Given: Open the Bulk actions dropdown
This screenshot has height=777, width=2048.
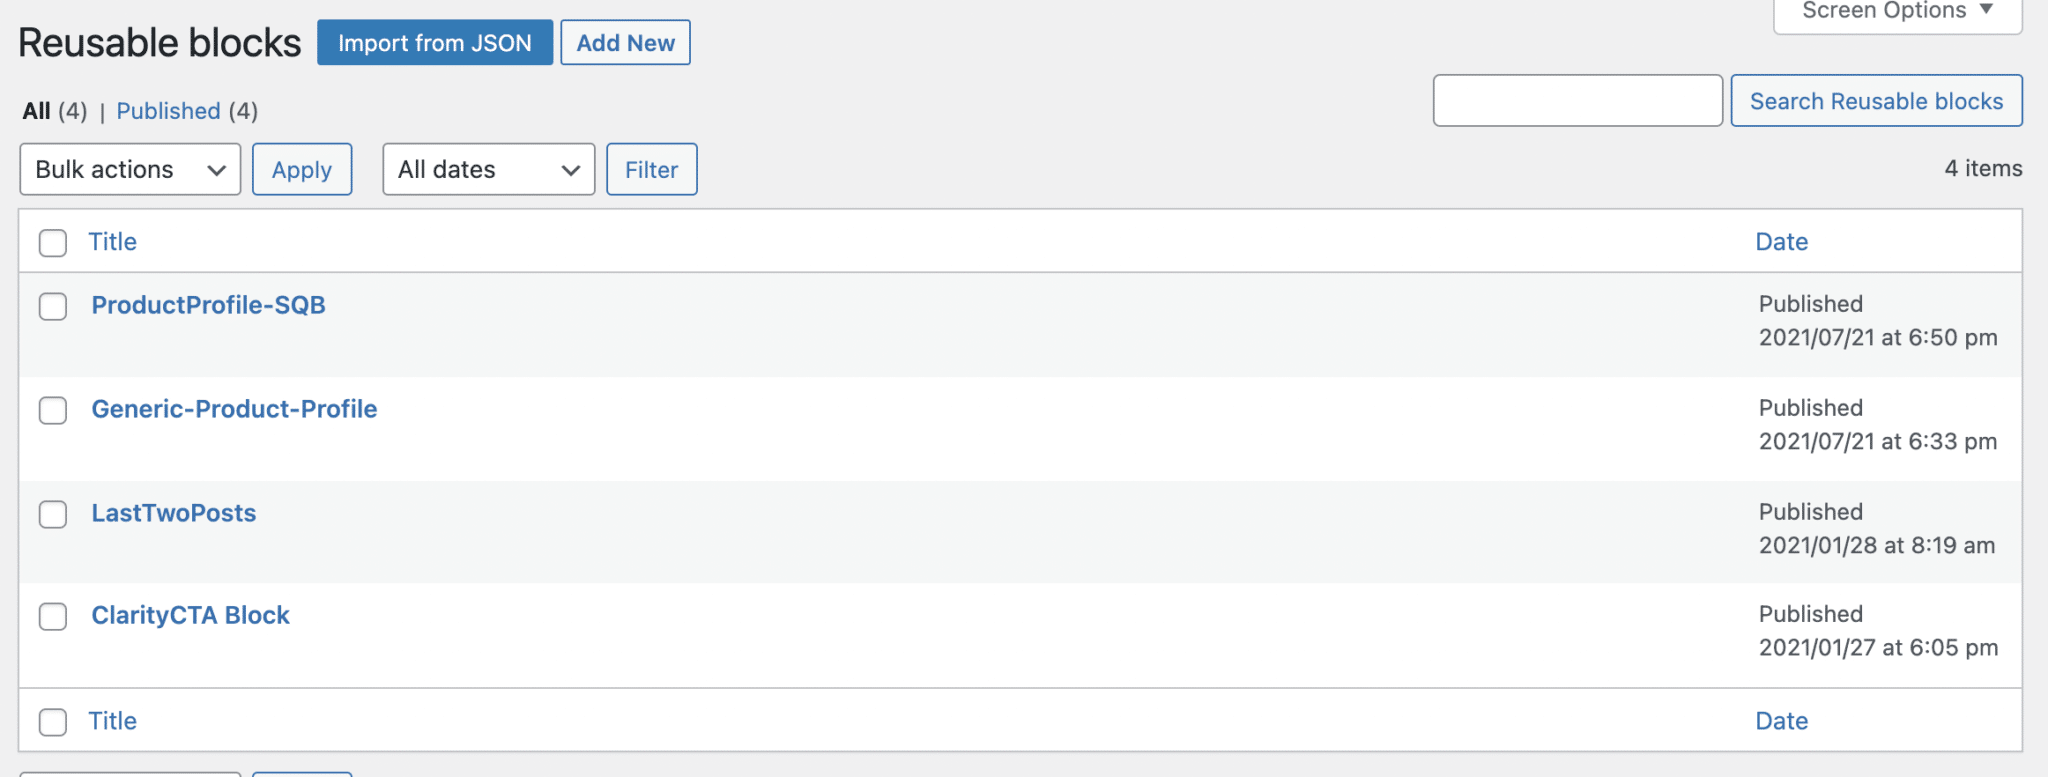Looking at the screenshot, I should click(x=129, y=169).
